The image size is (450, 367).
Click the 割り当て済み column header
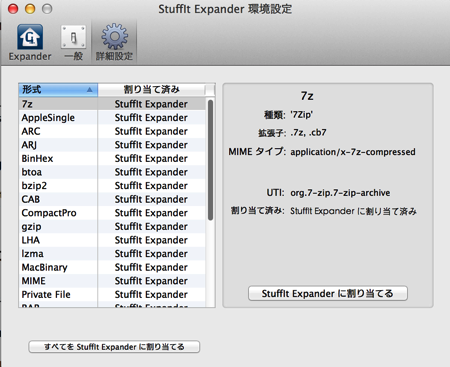pos(151,90)
